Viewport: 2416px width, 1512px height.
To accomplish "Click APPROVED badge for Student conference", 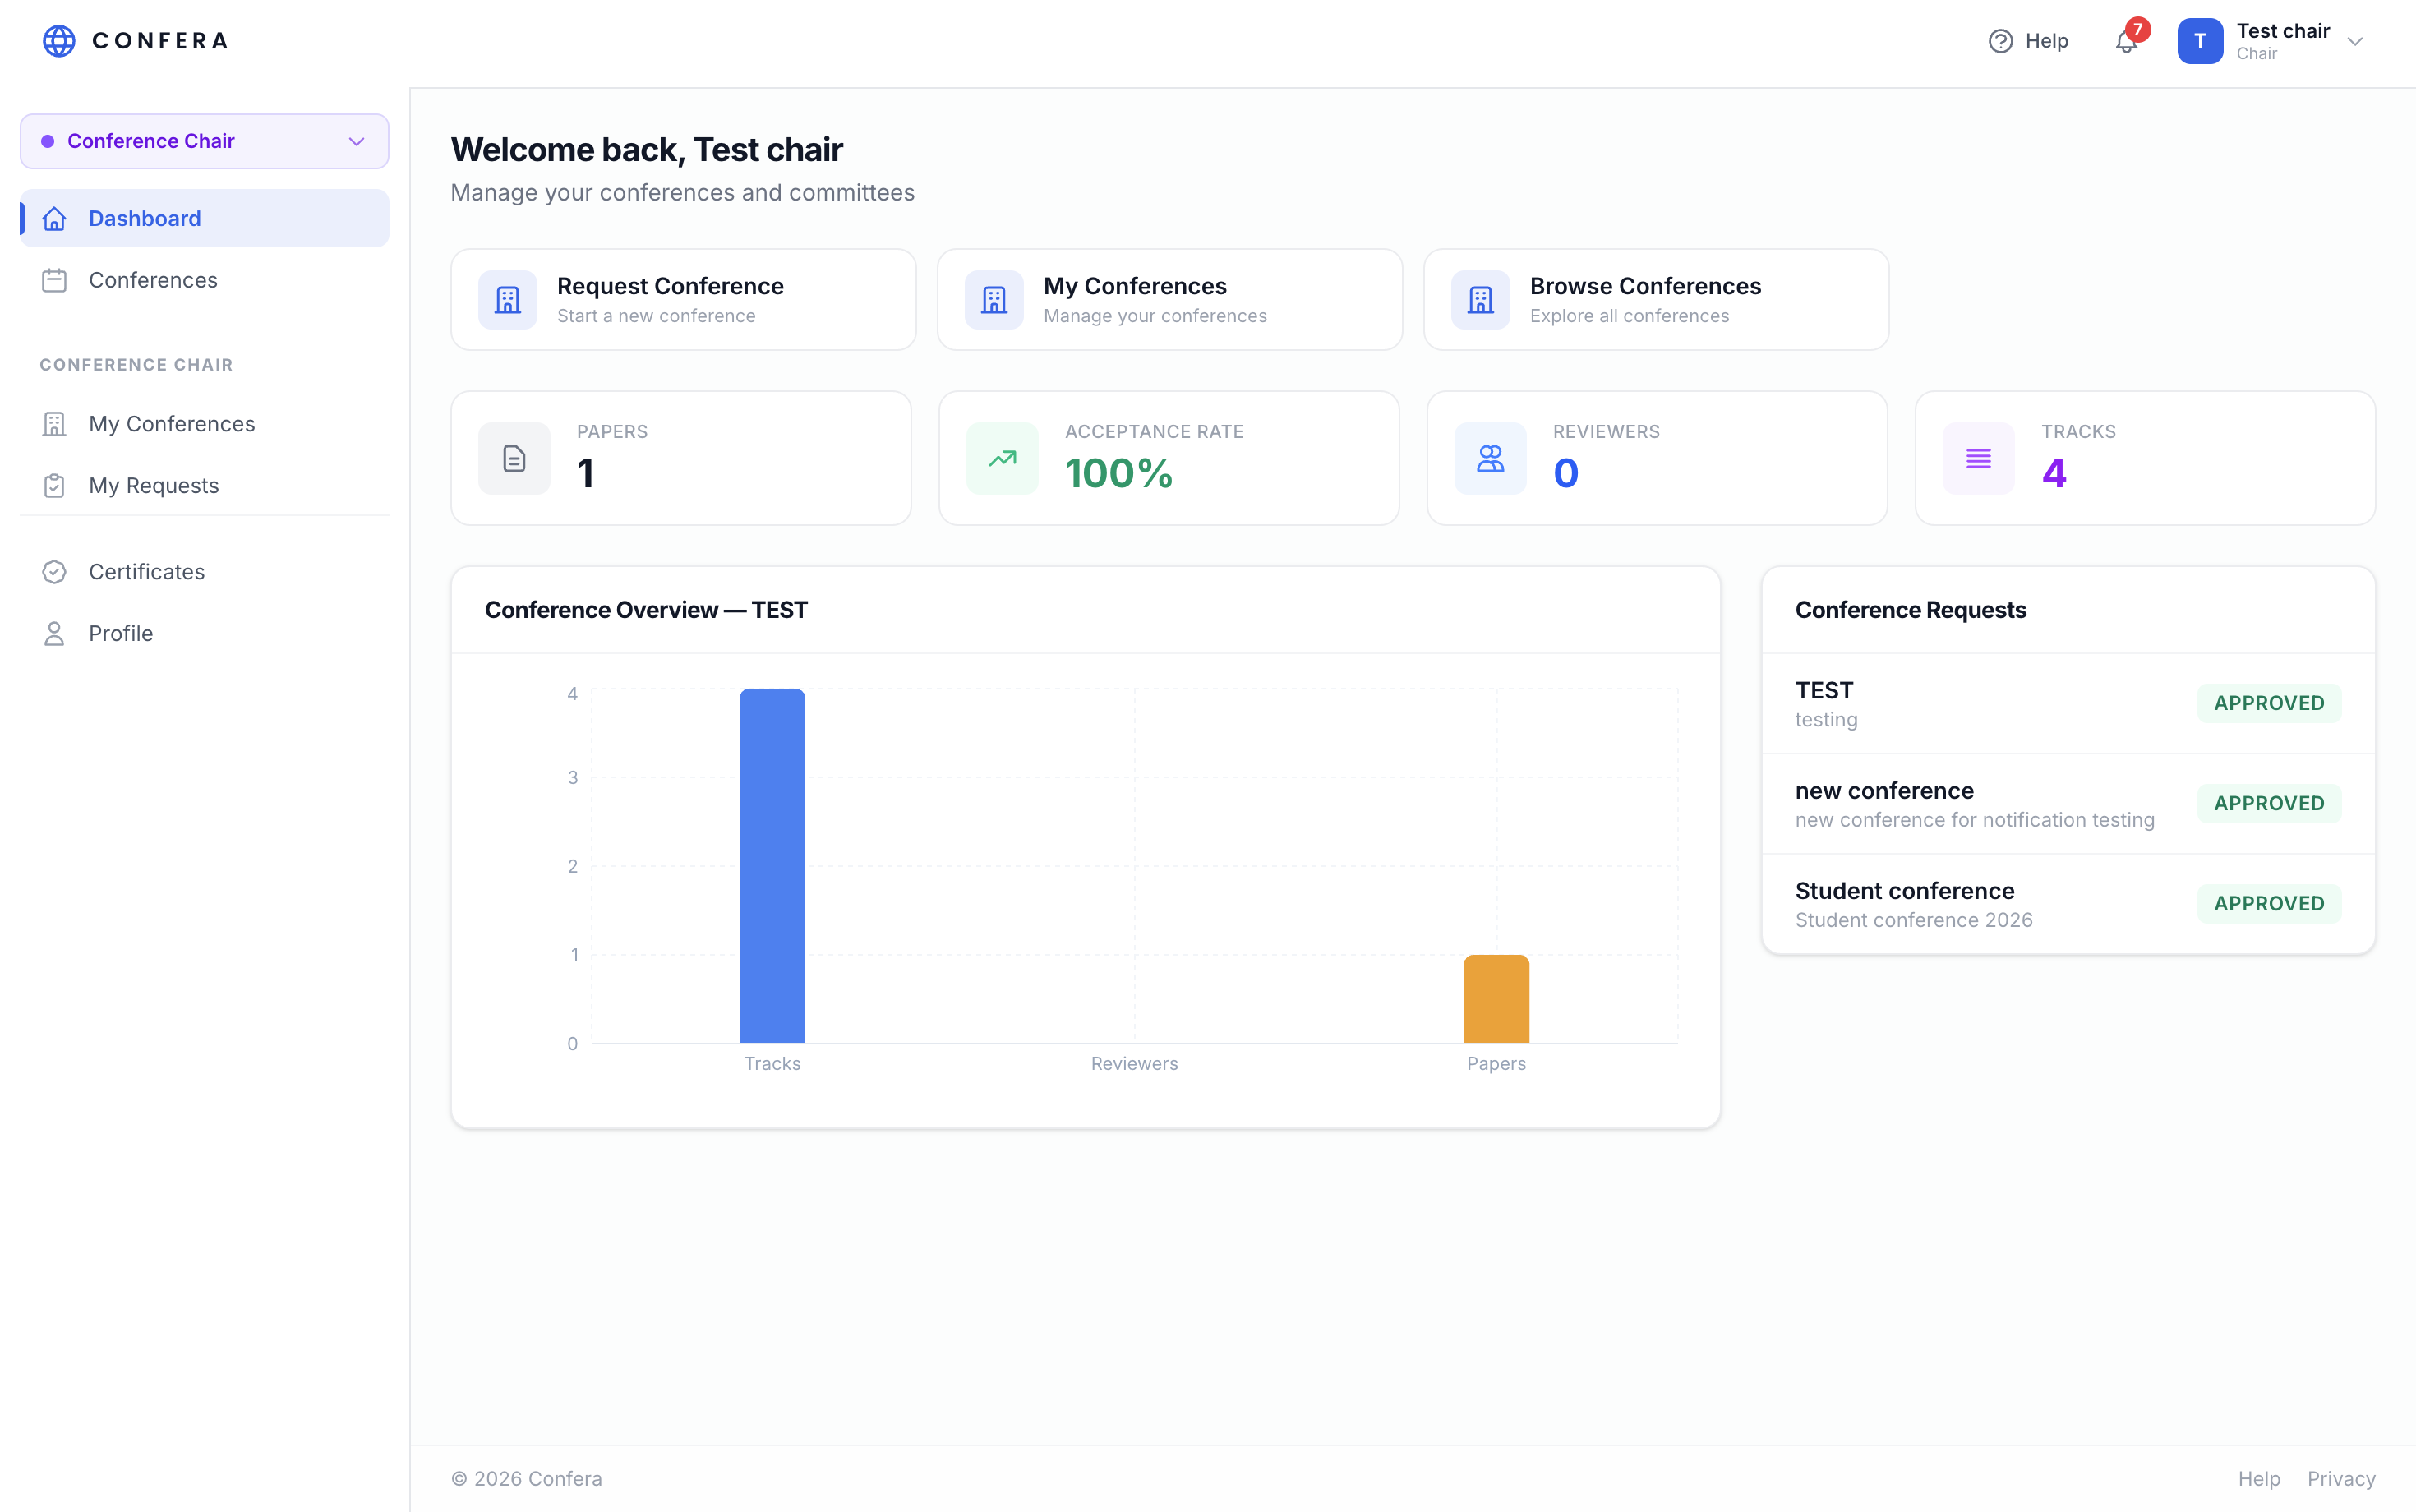I will 2269,903.
